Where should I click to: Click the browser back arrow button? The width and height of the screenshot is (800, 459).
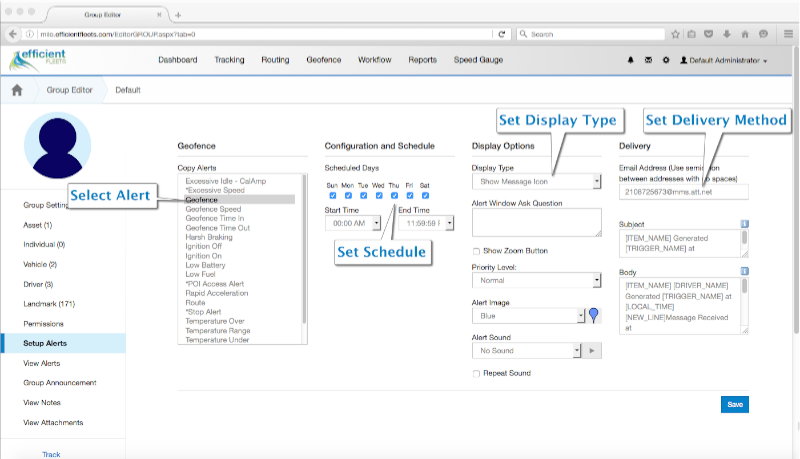pos(13,34)
